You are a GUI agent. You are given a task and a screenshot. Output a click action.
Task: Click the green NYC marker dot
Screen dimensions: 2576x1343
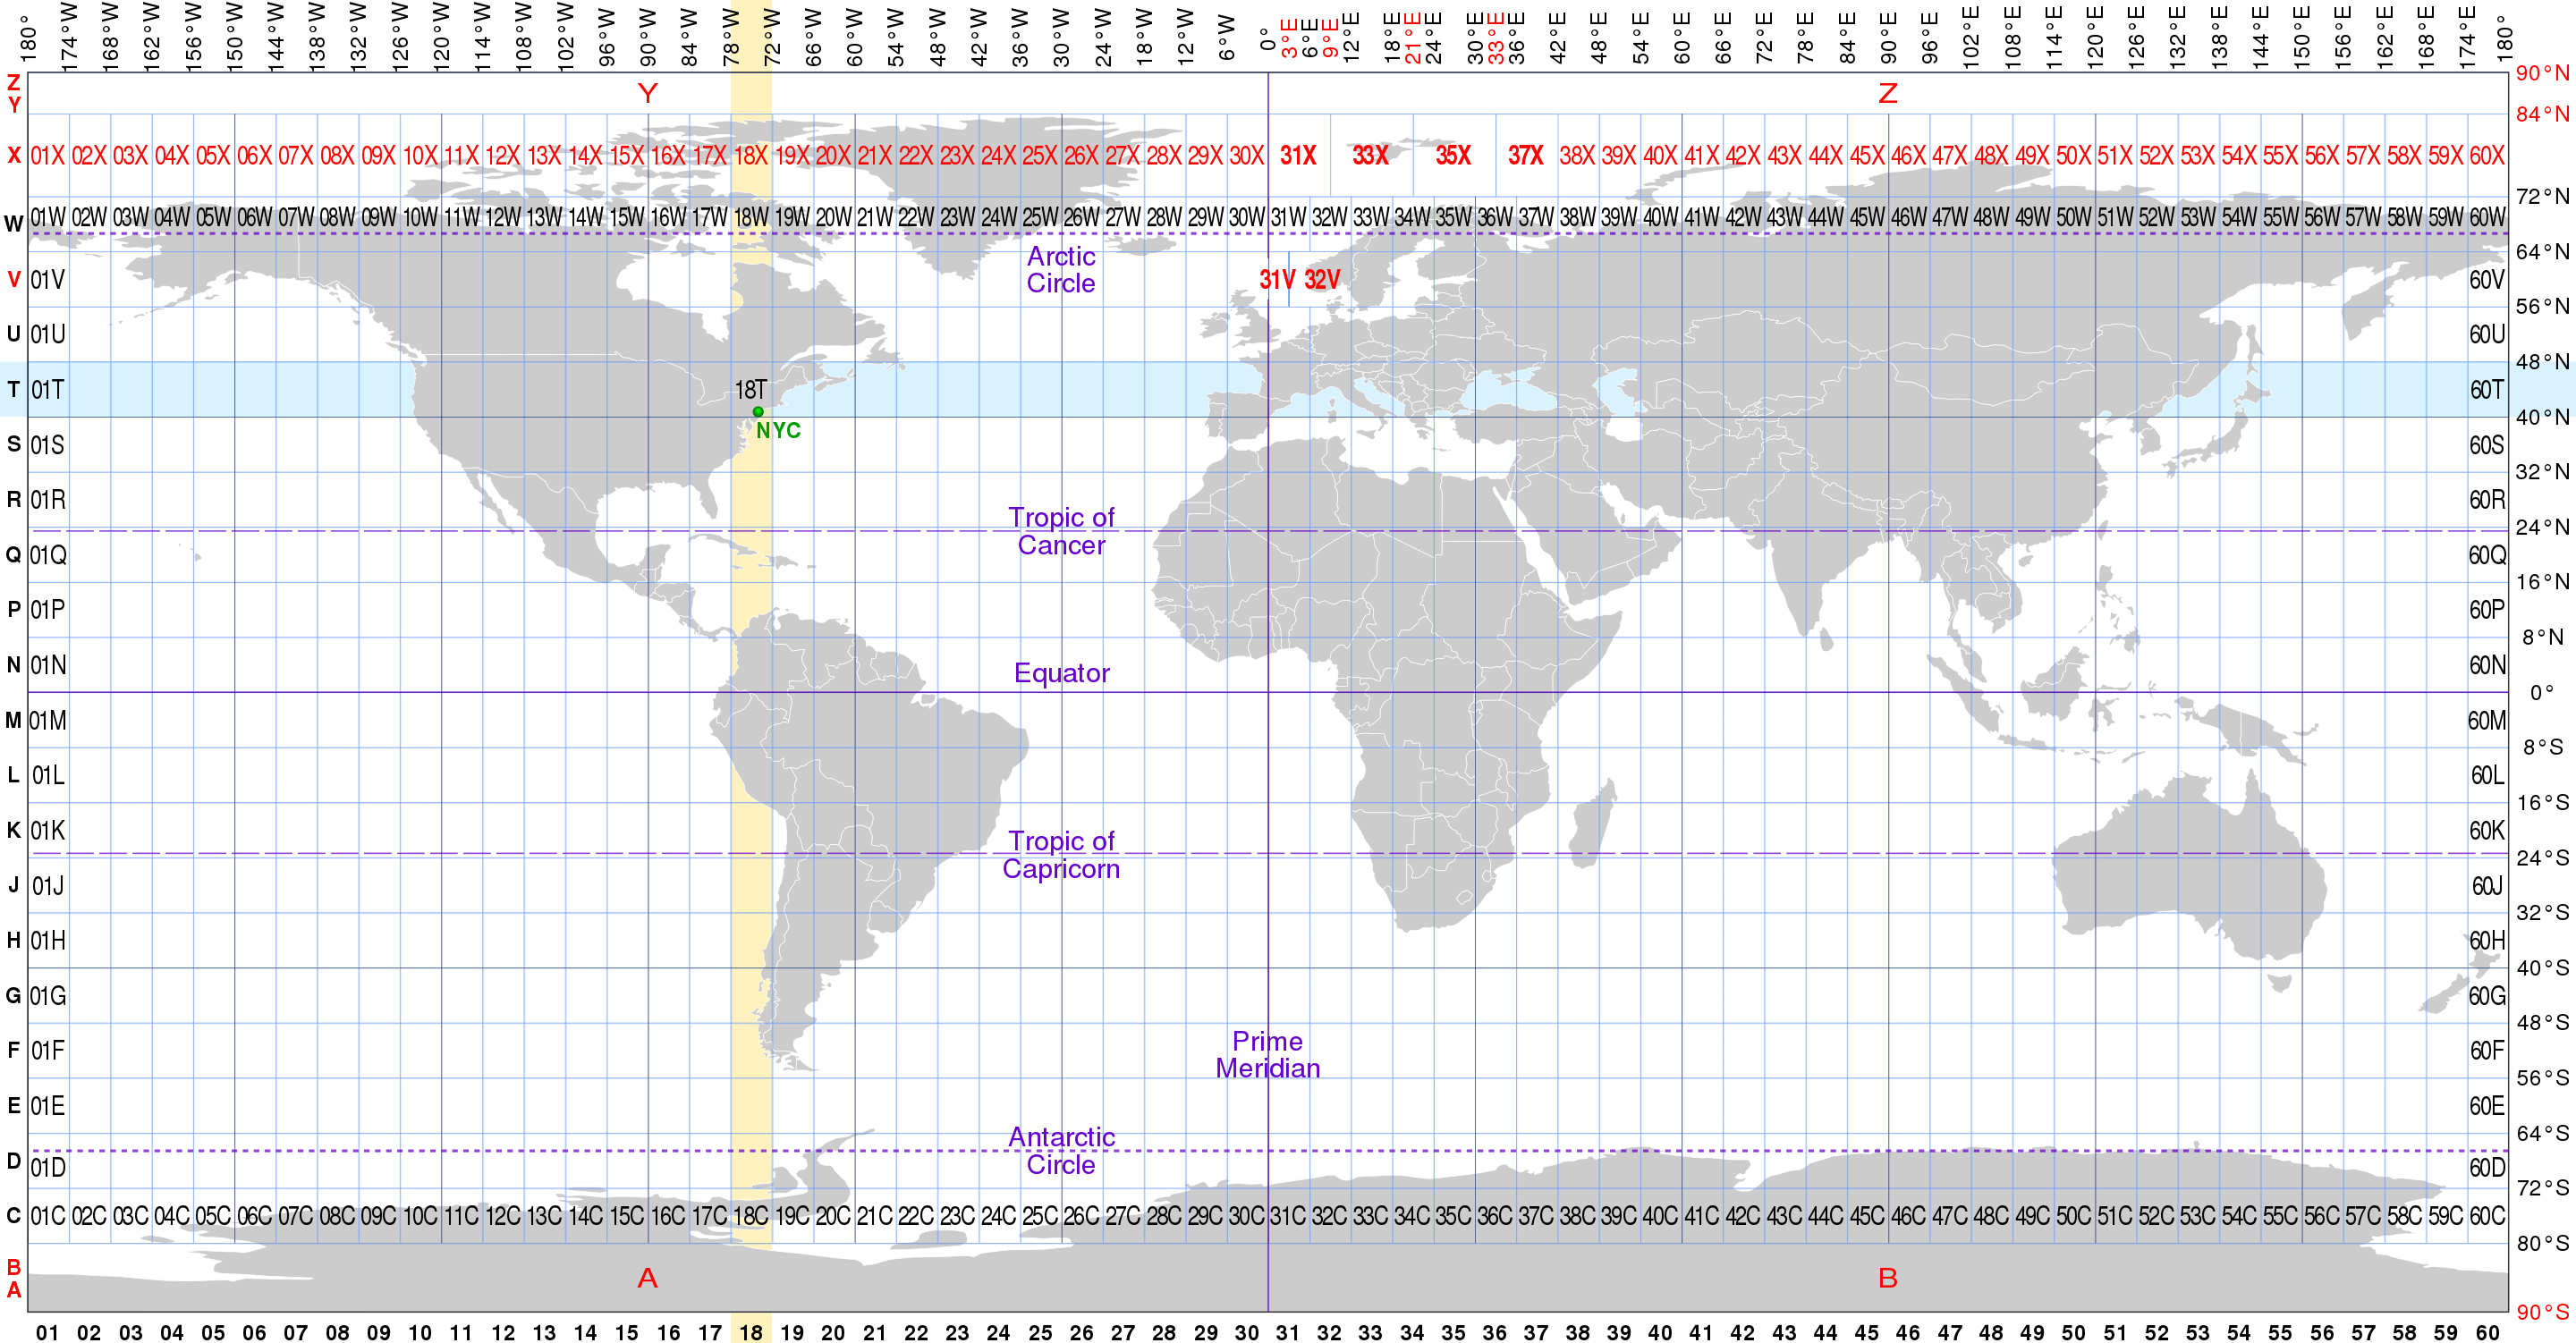click(x=758, y=412)
